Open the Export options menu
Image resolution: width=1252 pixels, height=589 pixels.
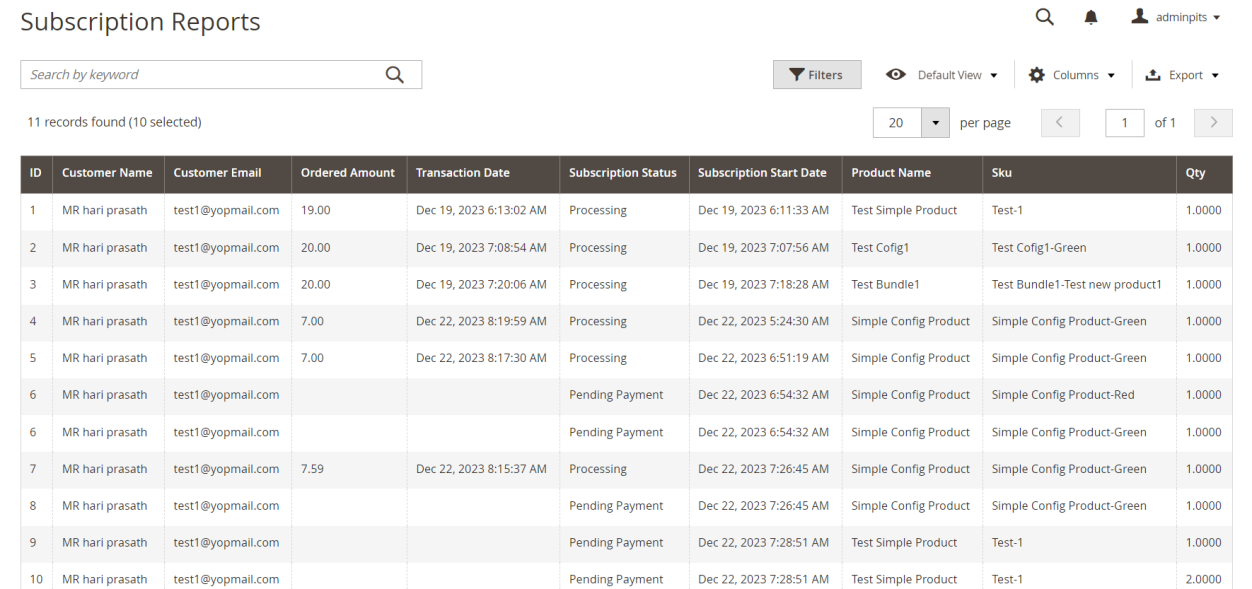[x=1182, y=75]
